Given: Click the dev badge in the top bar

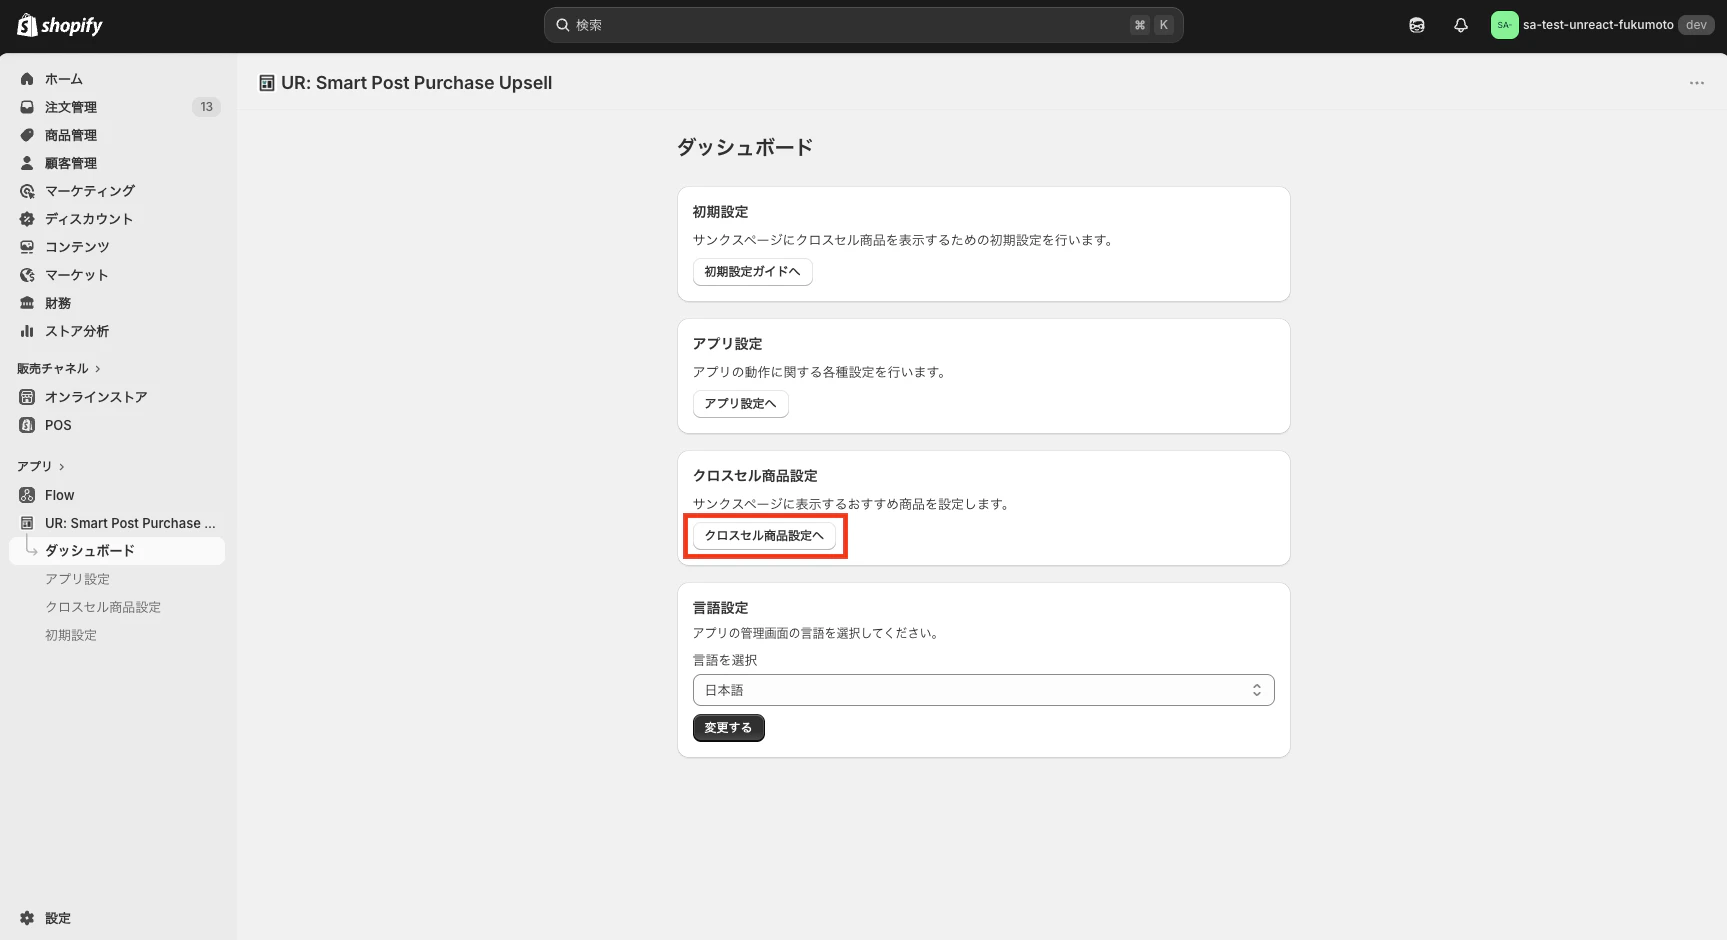Looking at the screenshot, I should (1696, 25).
